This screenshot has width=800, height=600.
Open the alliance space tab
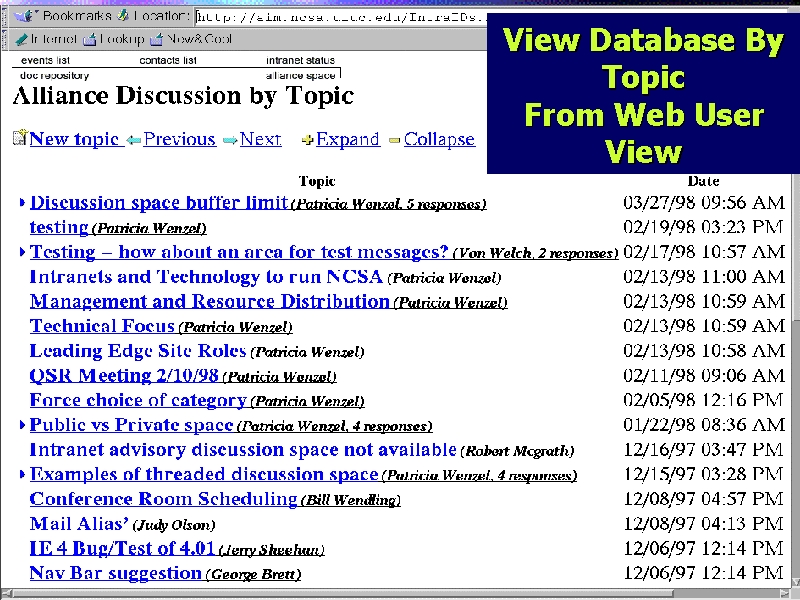point(301,76)
